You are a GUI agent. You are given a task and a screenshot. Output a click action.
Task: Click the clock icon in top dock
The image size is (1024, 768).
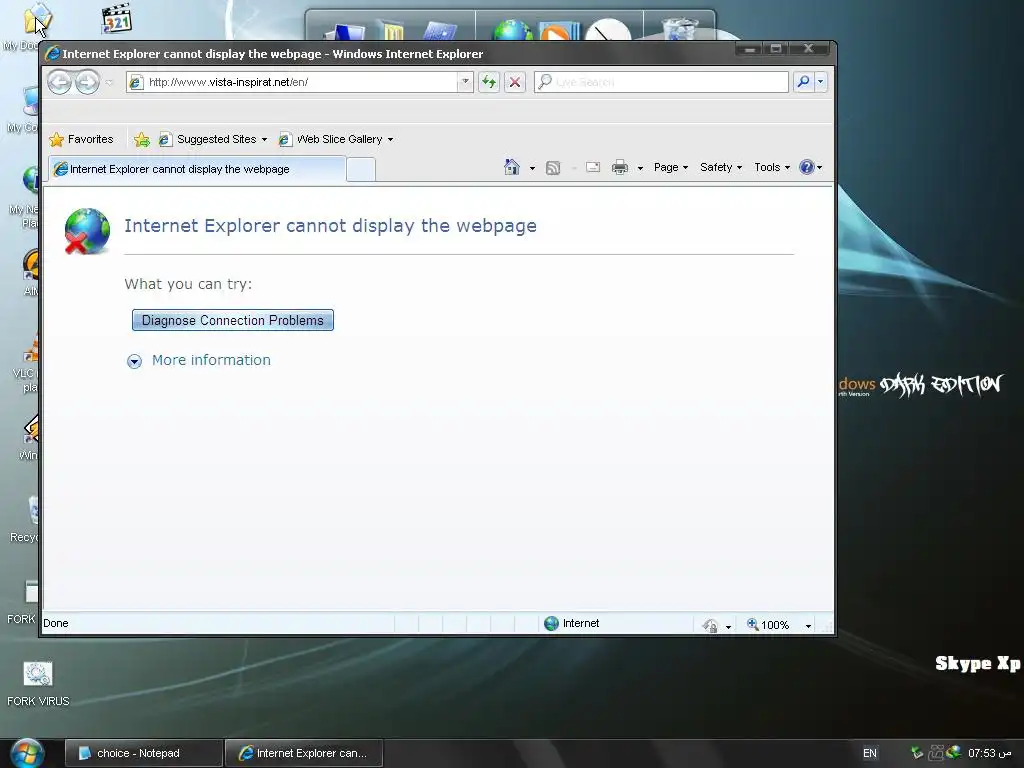608,30
